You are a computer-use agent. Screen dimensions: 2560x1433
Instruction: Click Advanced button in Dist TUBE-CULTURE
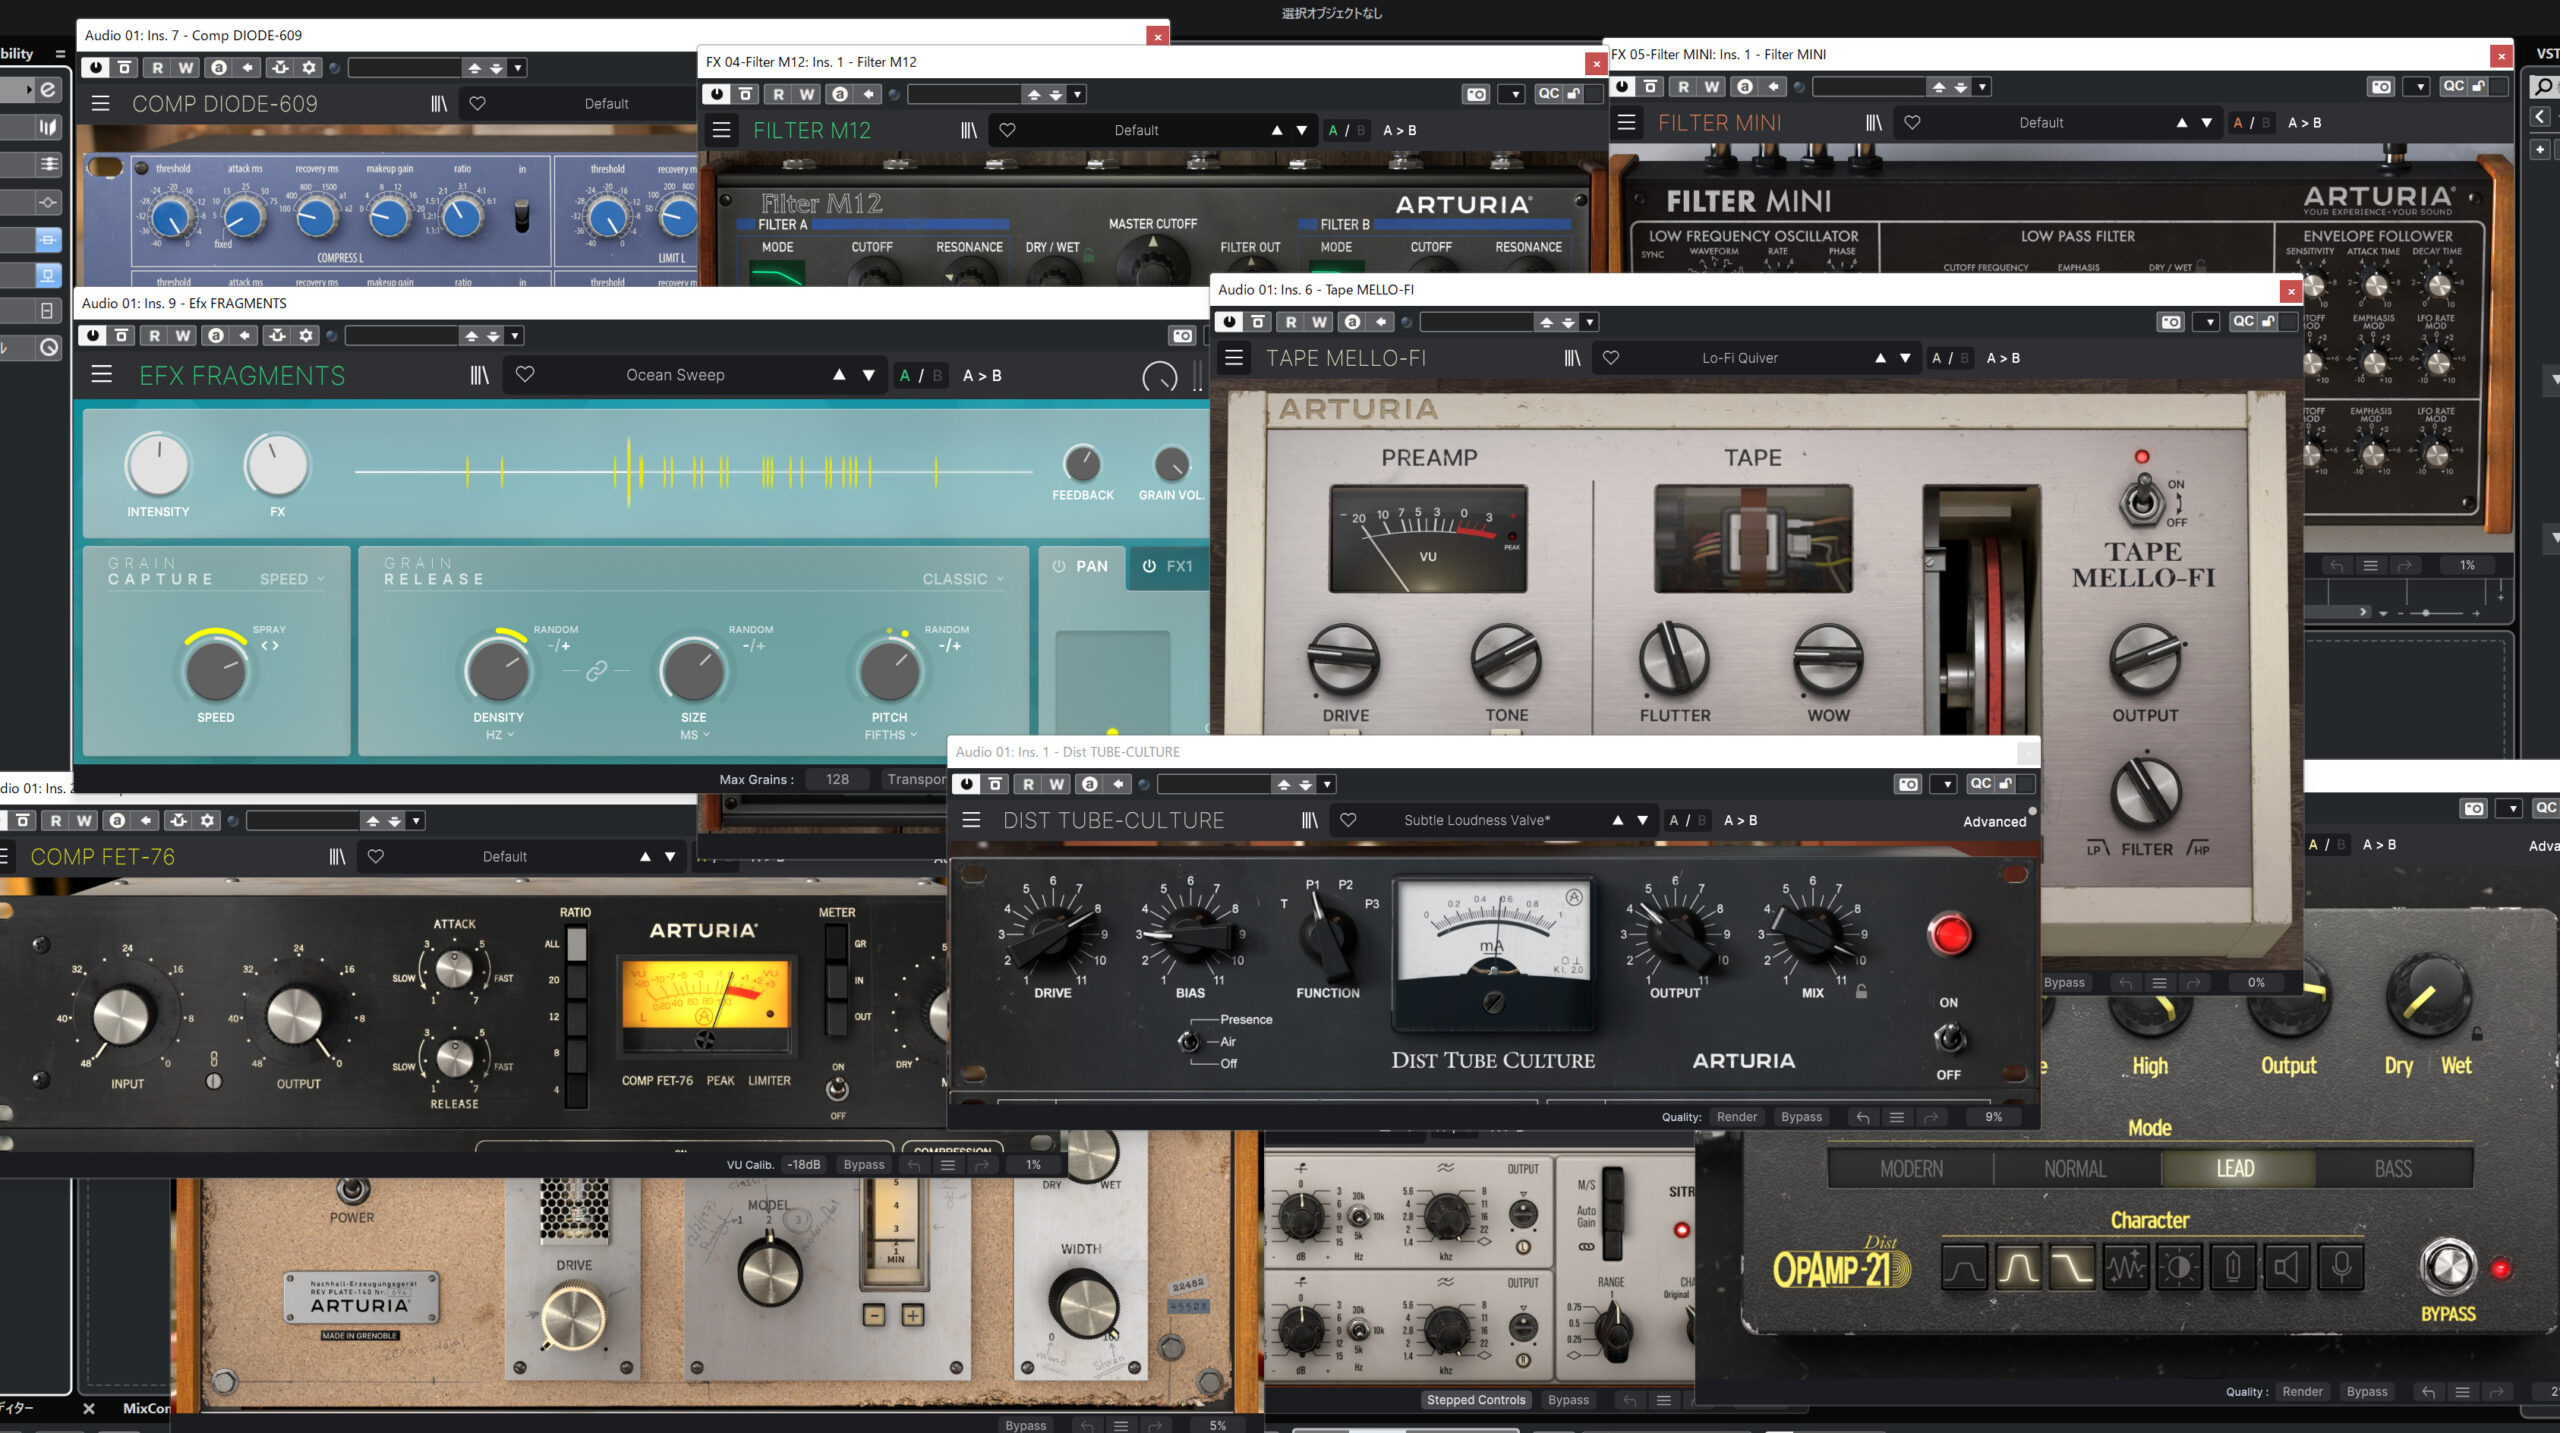(1994, 821)
